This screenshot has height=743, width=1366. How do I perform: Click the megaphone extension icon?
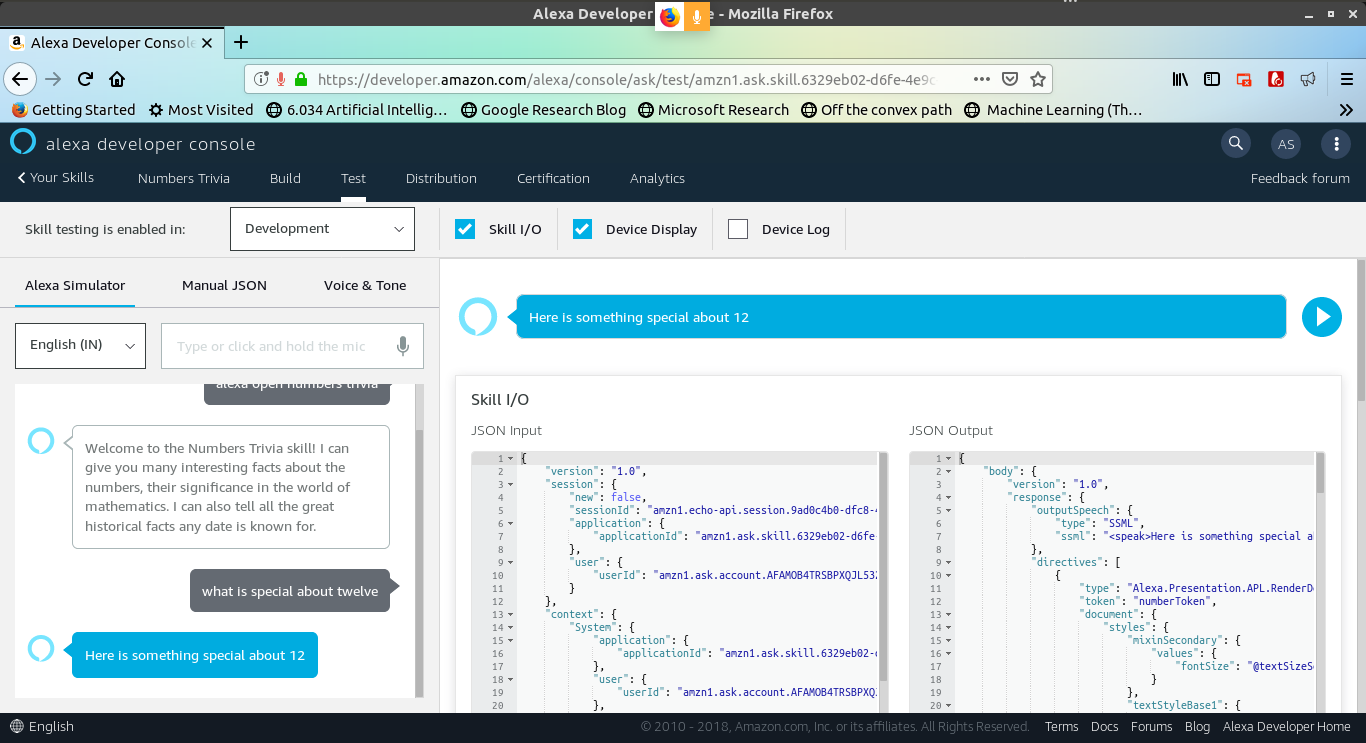pos(1307,79)
